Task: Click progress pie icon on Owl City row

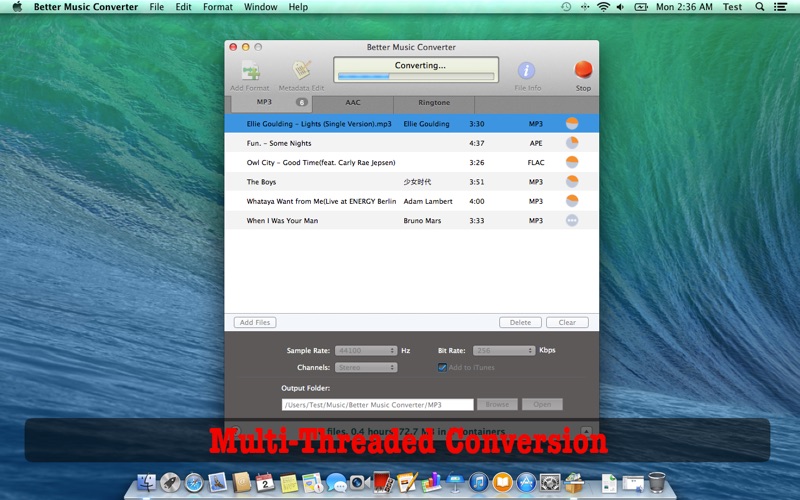Action: click(x=572, y=162)
